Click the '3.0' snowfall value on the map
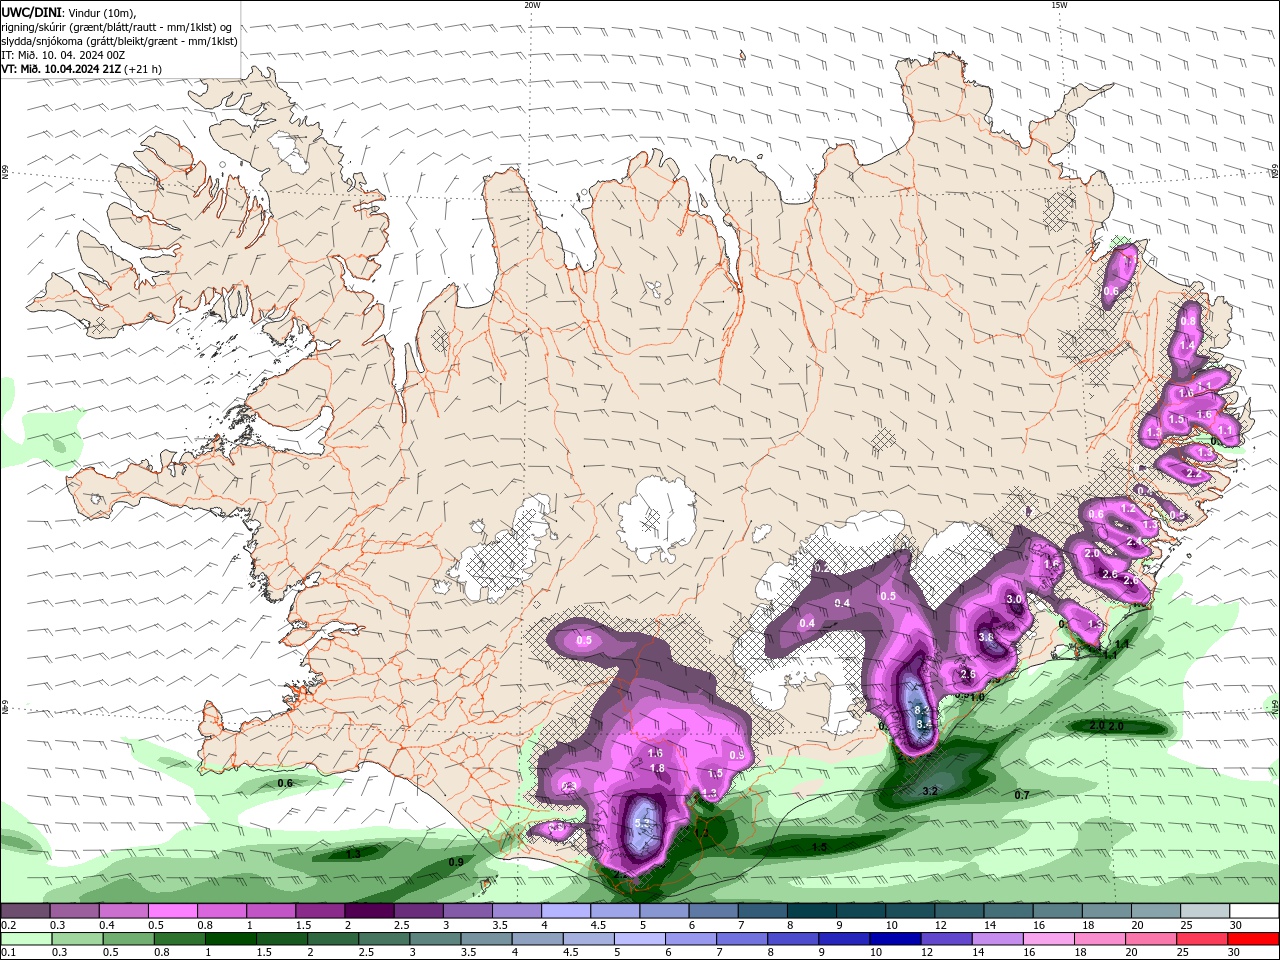 click(x=1013, y=599)
